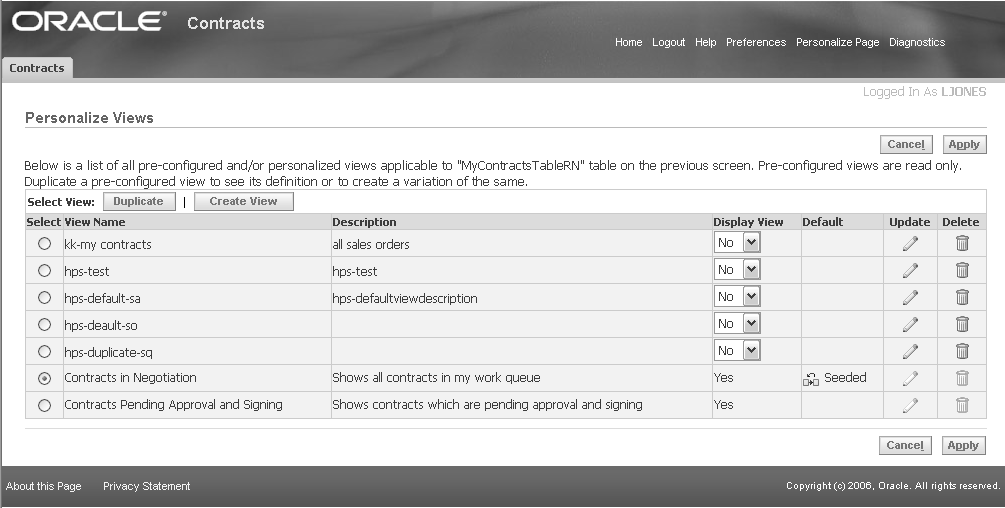The image size is (1005, 508).
Task: Select Contracts Pending Approval and Signing radio
Action: (44, 406)
